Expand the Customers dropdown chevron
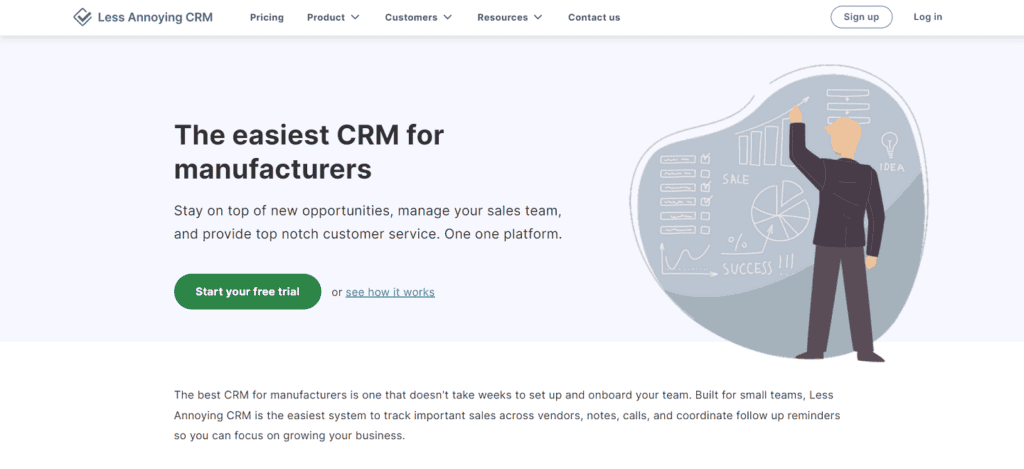Viewport: 1024px width, 469px height. tap(447, 18)
